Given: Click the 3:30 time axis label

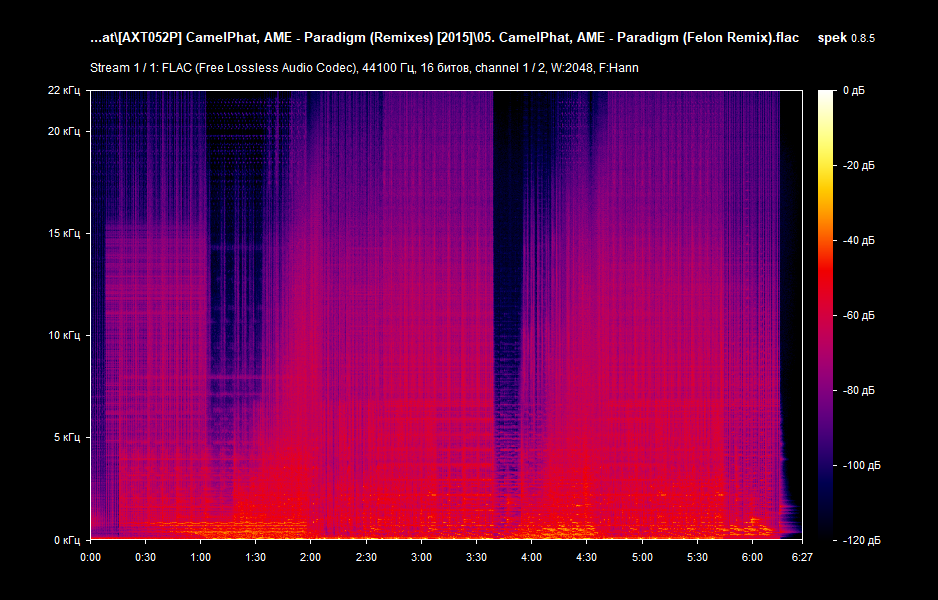Looking at the screenshot, I should [476, 558].
